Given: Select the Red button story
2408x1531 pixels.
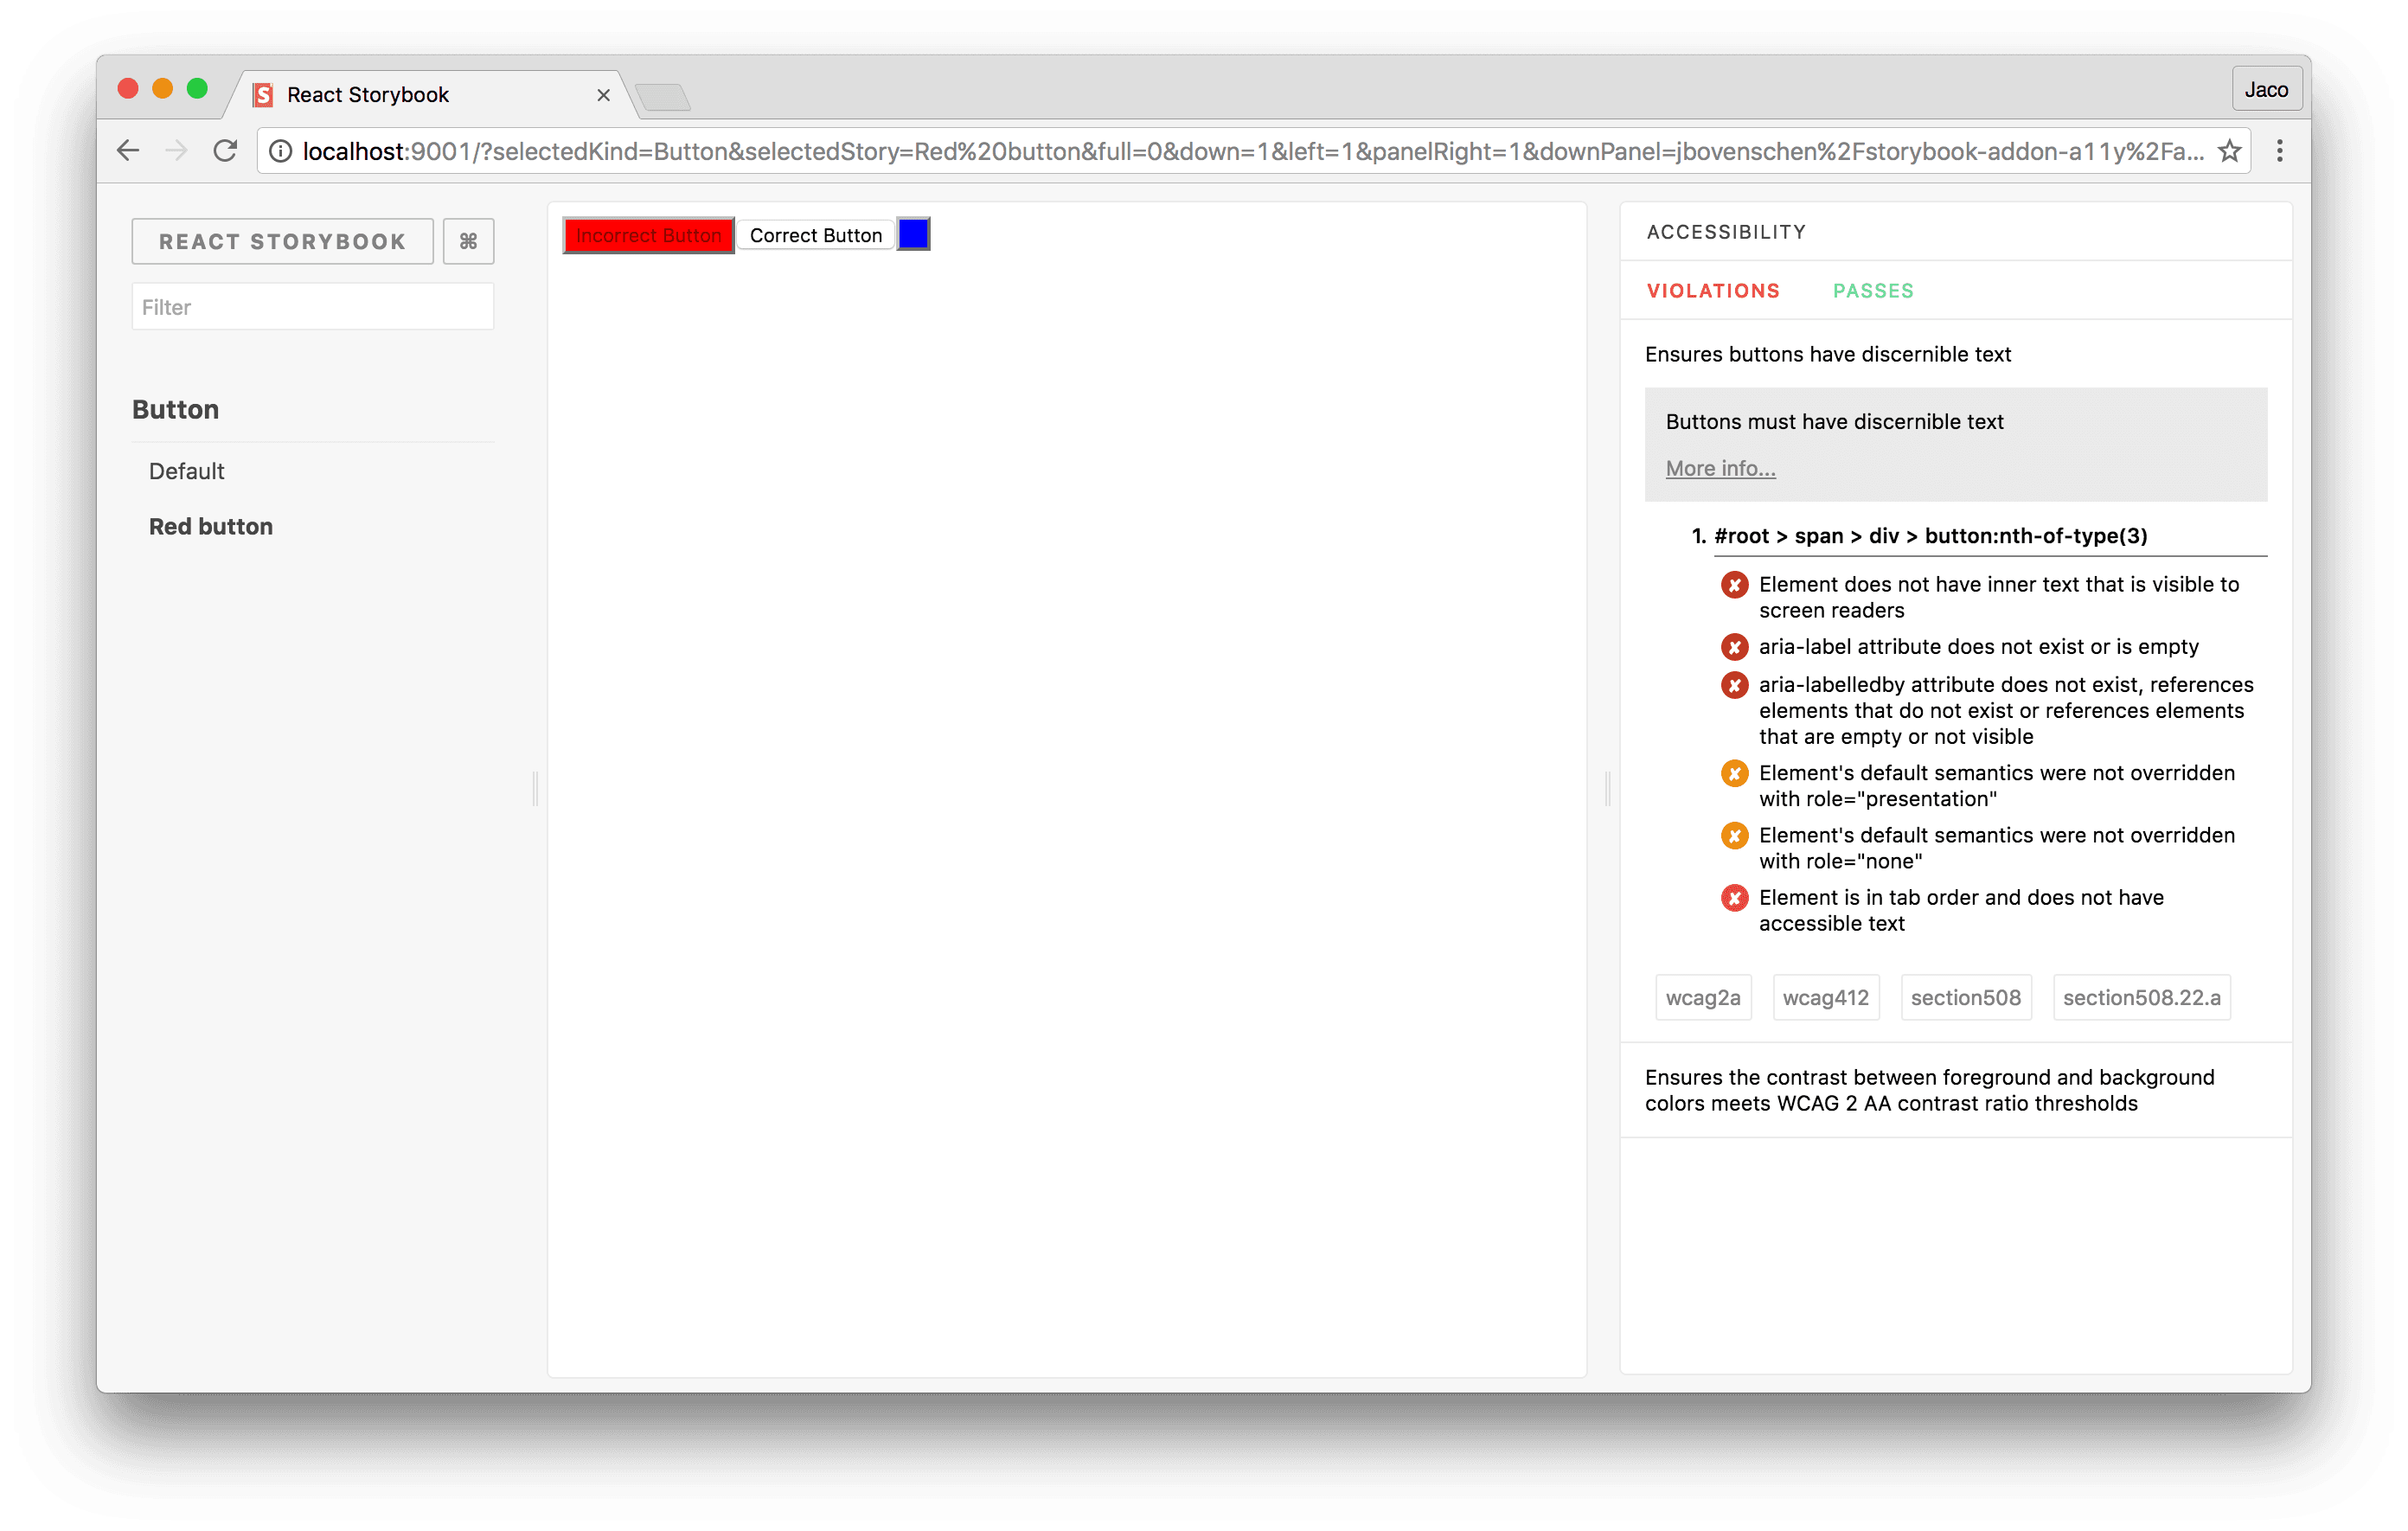Looking at the screenshot, I should [210, 527].
